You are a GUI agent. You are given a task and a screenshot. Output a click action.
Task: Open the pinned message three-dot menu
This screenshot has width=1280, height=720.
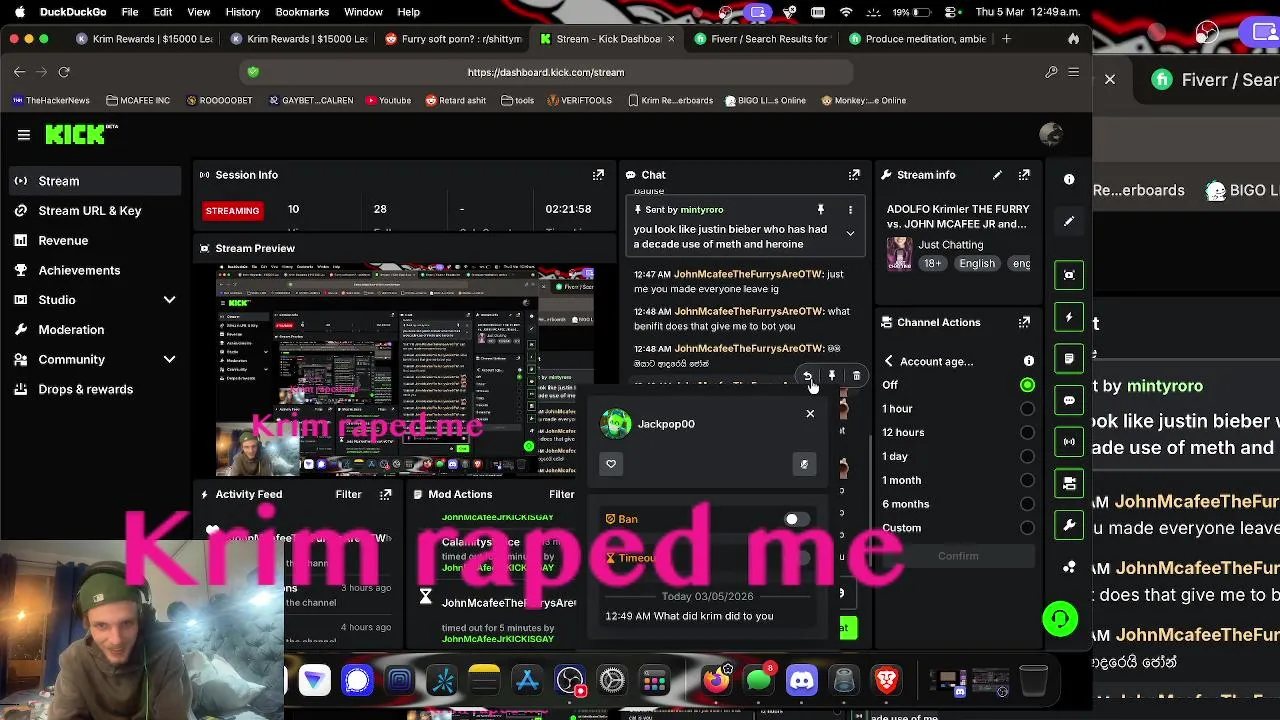point(850,210)
